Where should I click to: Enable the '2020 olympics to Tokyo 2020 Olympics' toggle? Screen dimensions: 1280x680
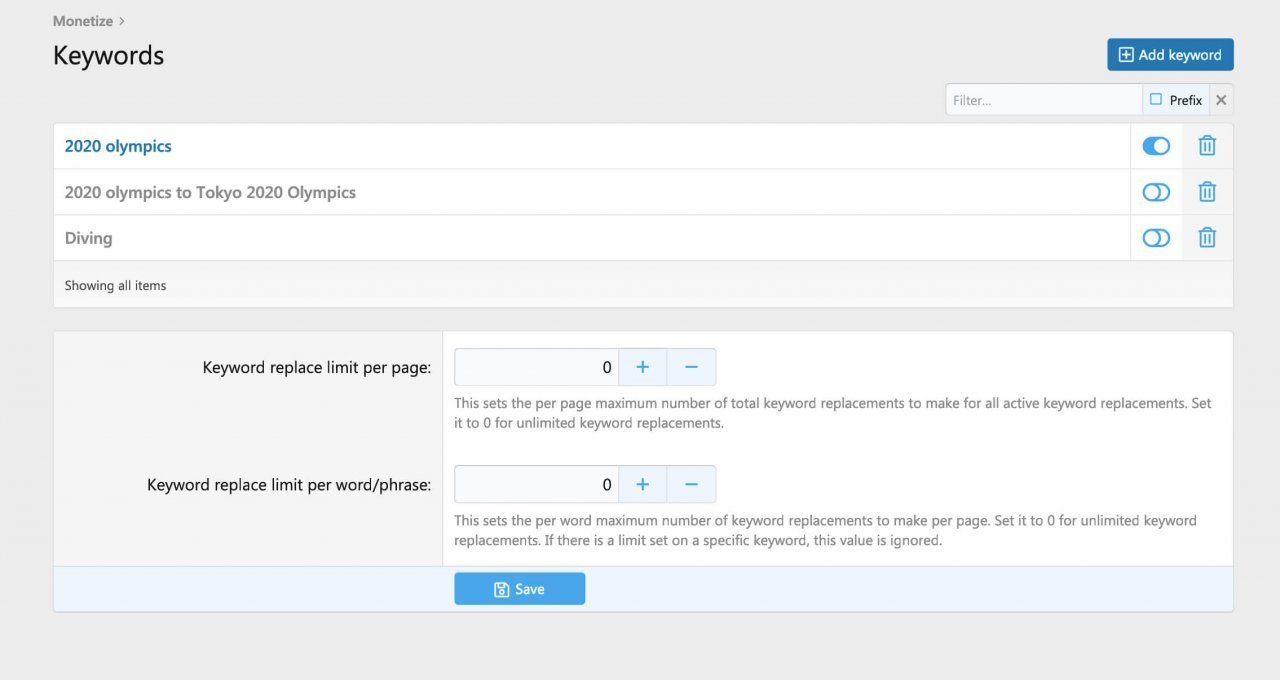pos(1156,192)
